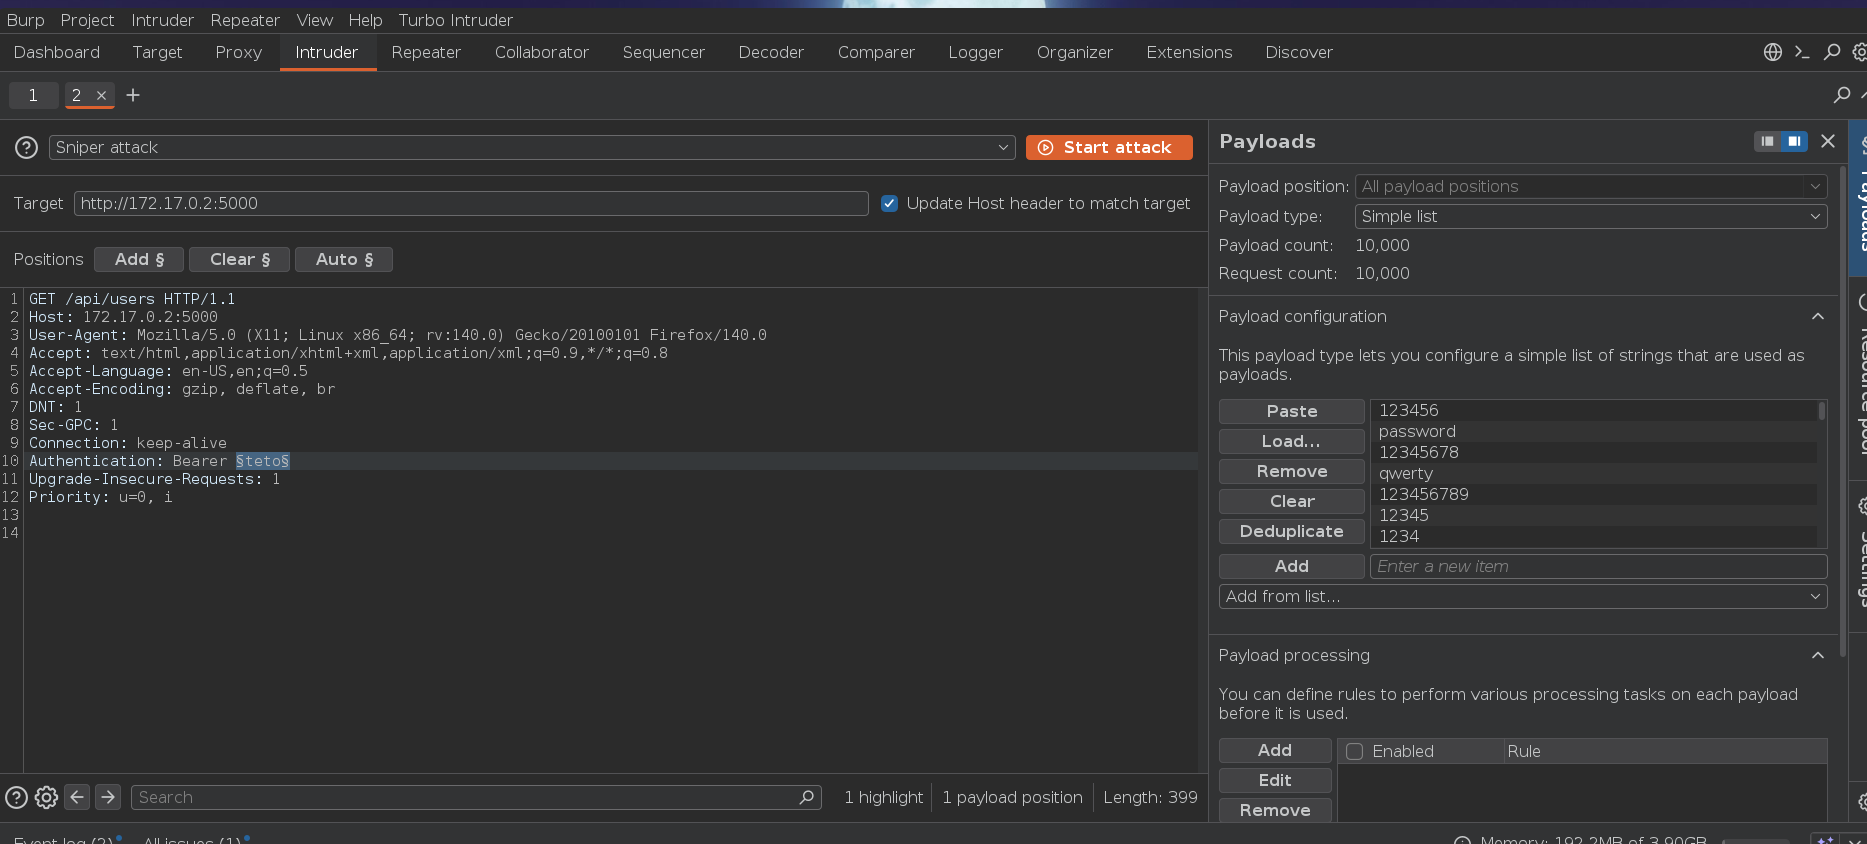Screen dimensions: 1867x844
Task: Go to next search match arrow
Action: point(108,797)
